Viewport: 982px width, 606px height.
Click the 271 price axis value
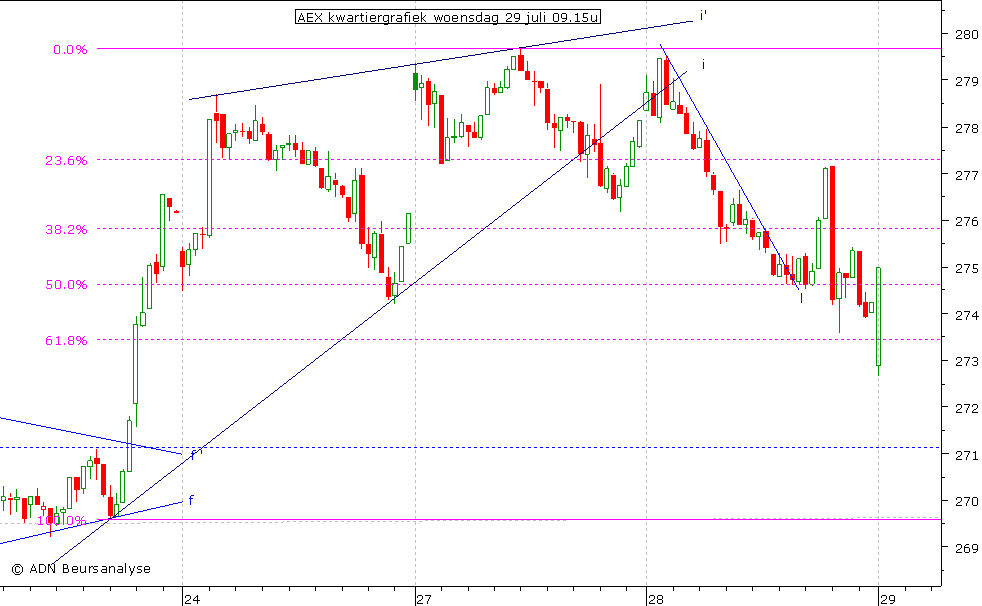click(x=966, y=454)
